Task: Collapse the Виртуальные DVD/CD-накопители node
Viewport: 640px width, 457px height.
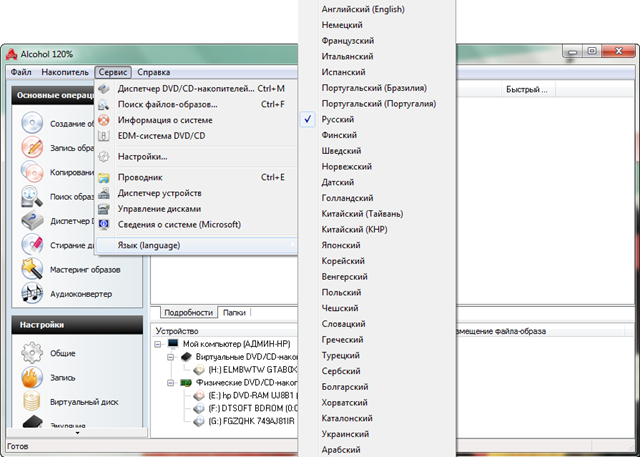Action: (x=171, y=357)
